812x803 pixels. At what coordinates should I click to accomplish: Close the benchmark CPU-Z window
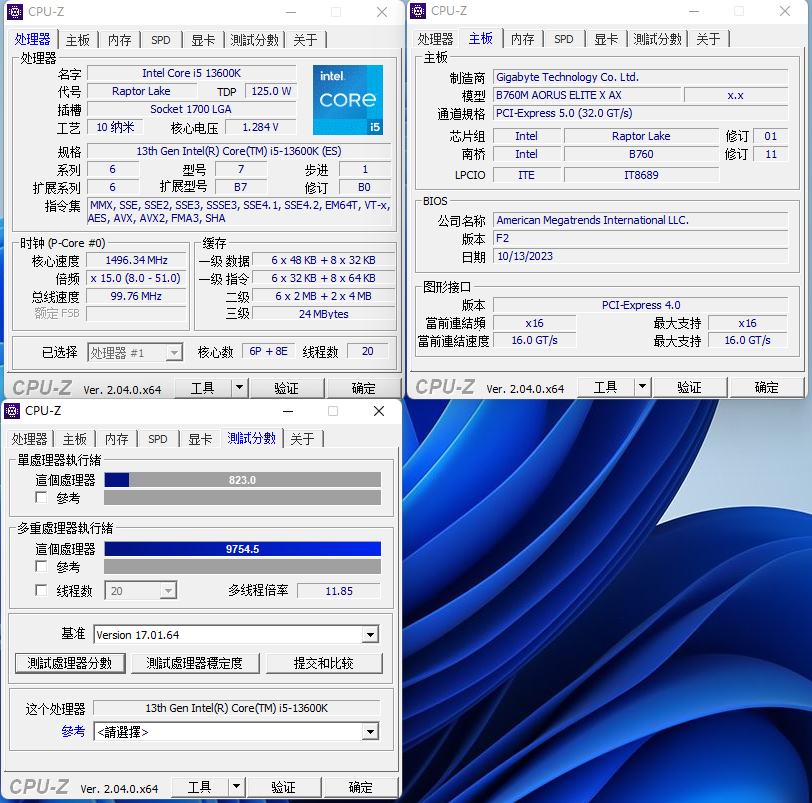click(379, 411)
